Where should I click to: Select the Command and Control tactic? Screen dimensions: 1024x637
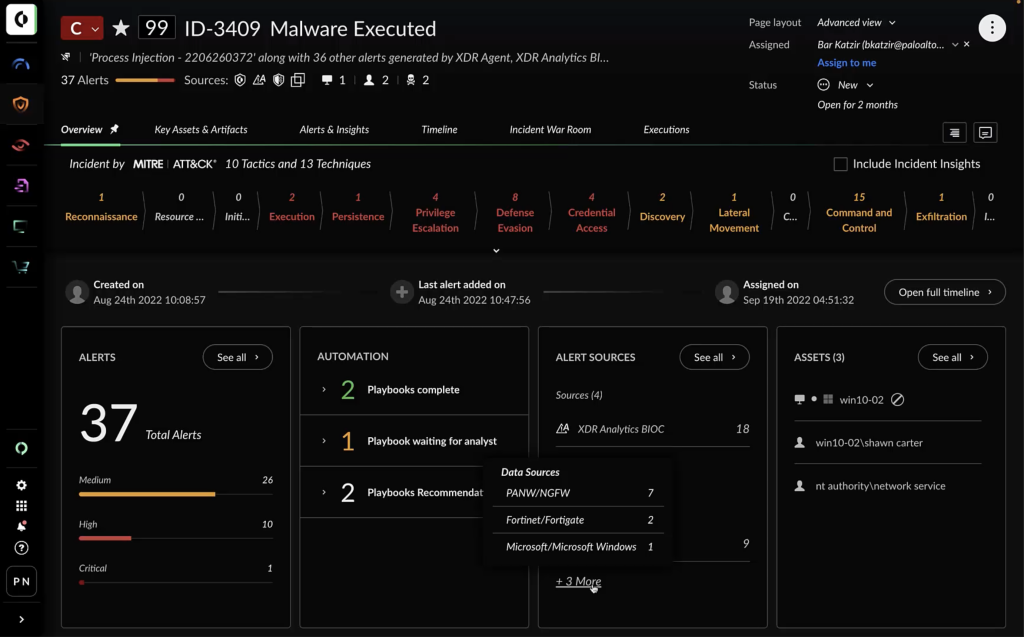point(859,213)
